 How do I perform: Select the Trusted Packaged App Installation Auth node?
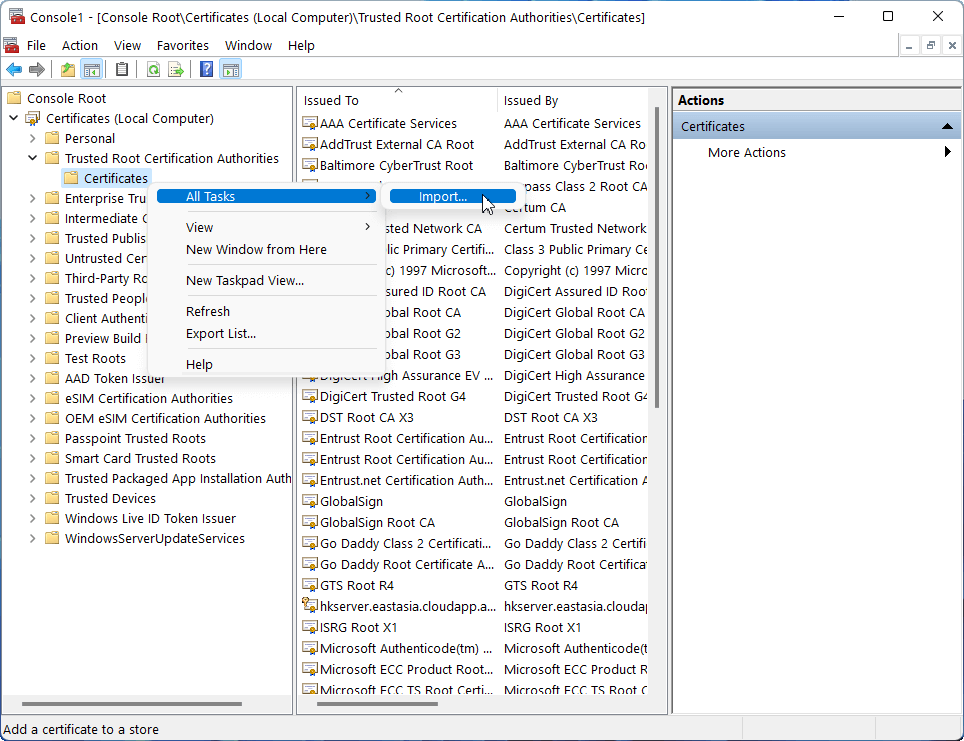pyautogui.click(x=178, y=478)
